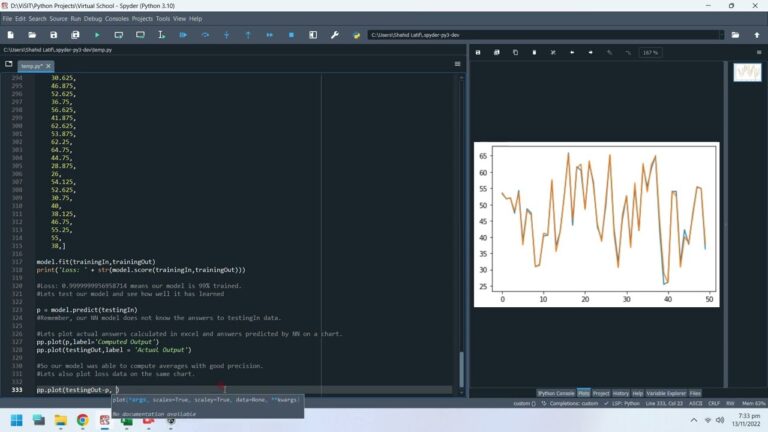Show the previous plot

(572, 52)
